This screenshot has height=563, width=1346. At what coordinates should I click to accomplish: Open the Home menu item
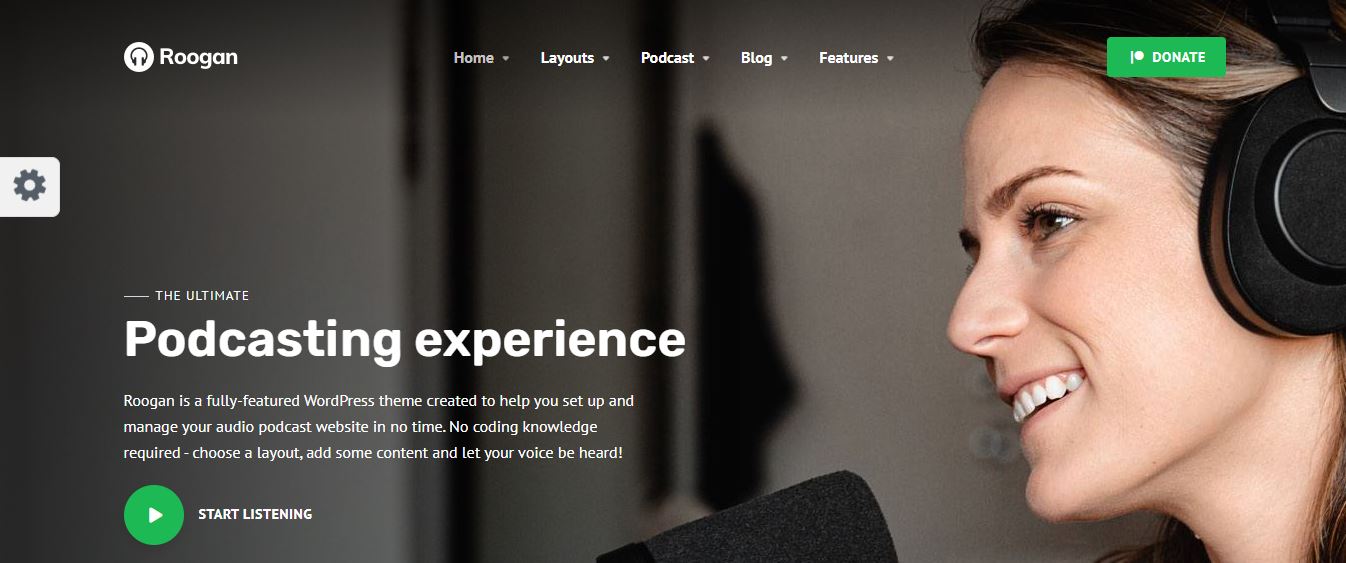pos(473,58)
